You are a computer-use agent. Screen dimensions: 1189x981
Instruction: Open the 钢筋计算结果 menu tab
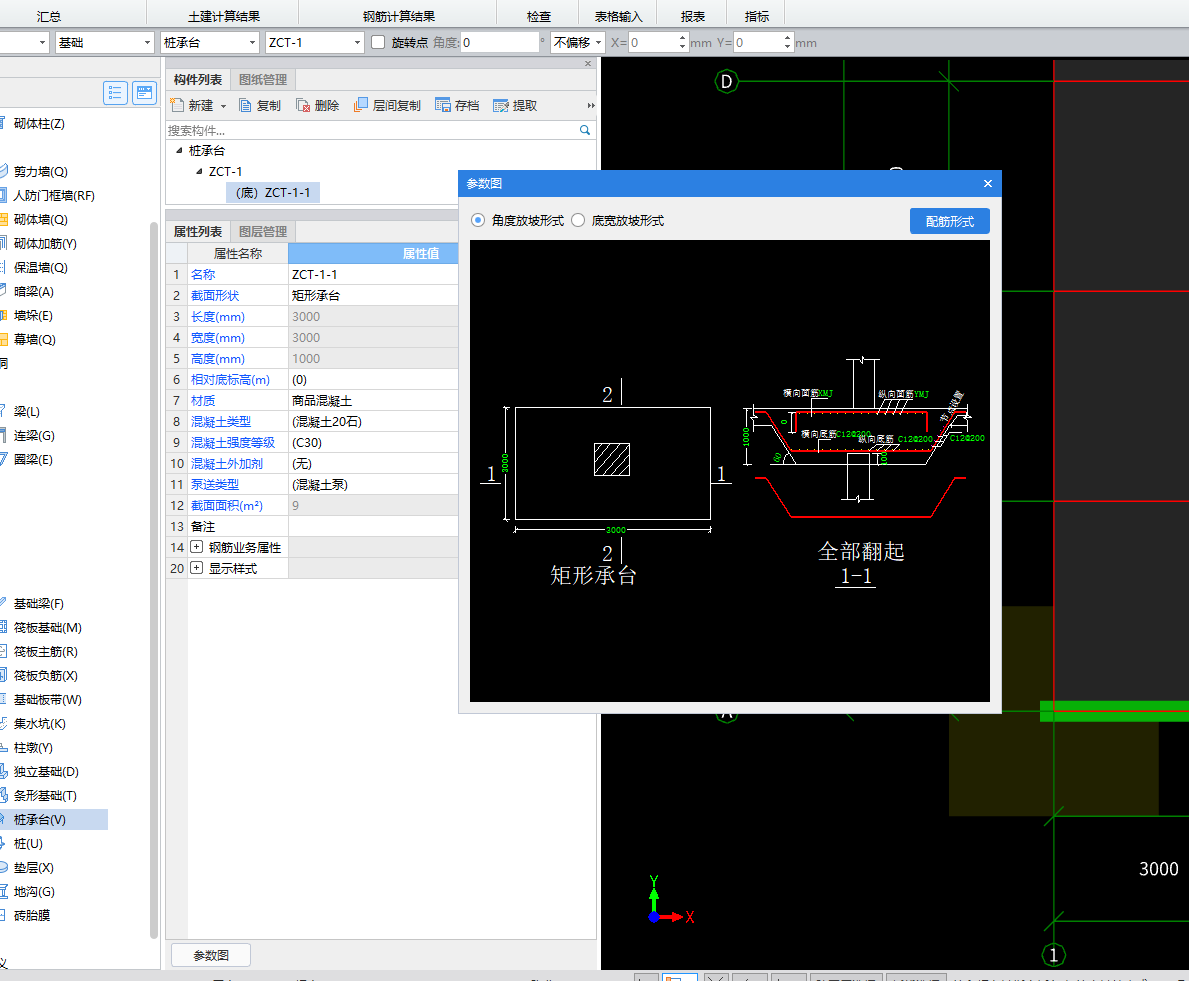[x=399, y=16]
